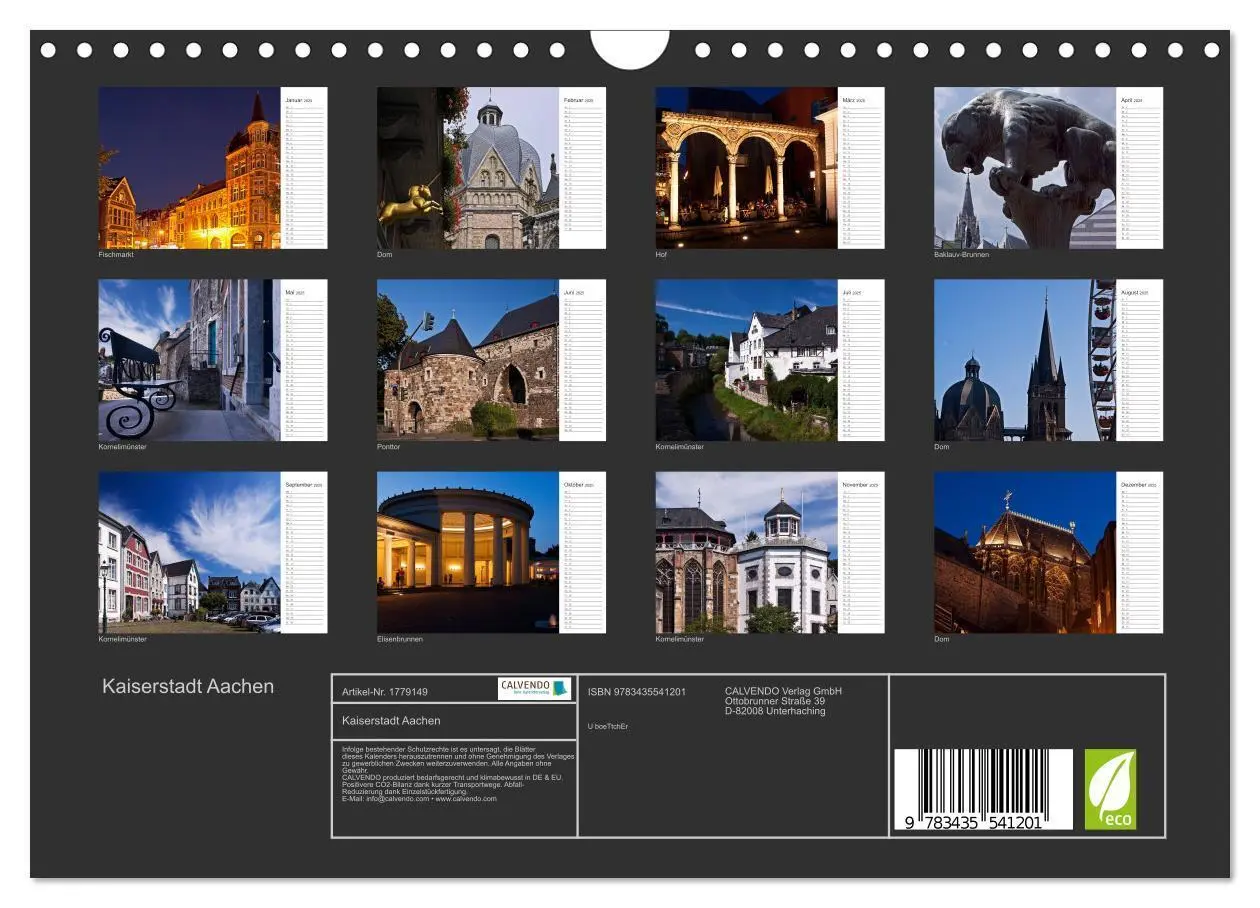Screen dimensions: 1260x908
Task: Click the 'Kornelimünster' caption under the Juli photo
Action: pos(680,446)
